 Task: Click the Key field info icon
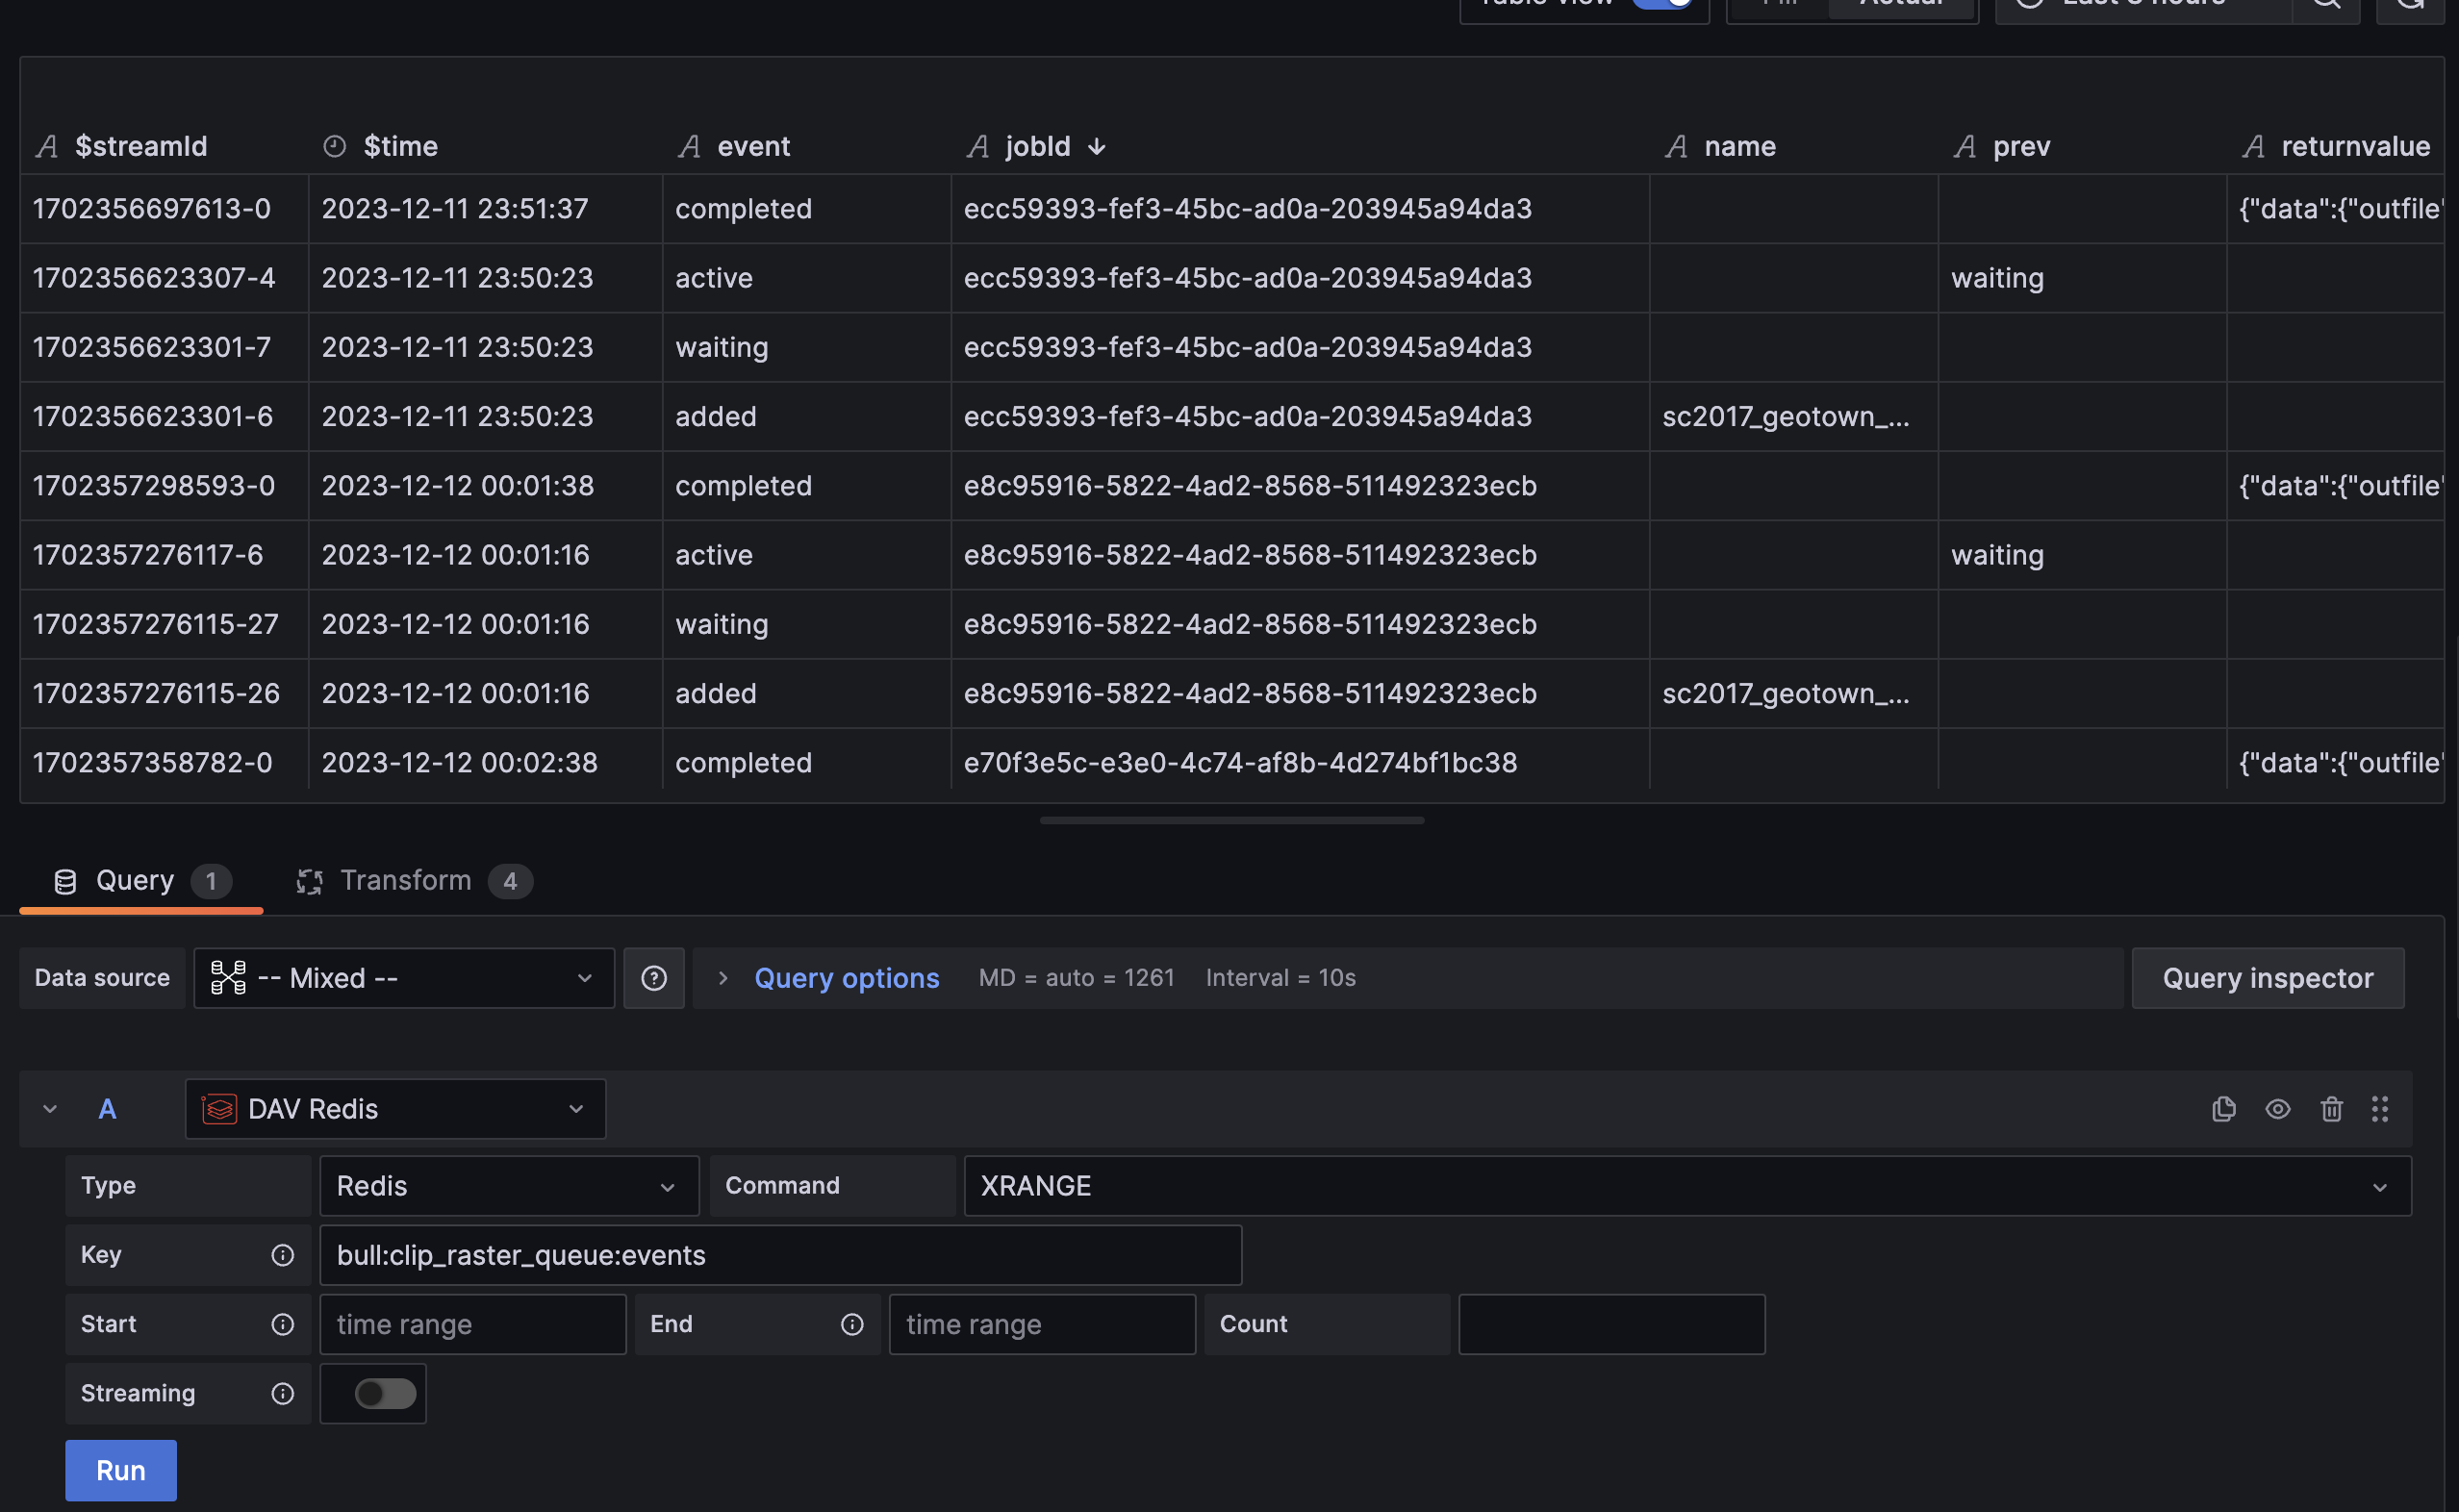pyautogui.click(x=283, y=1255)
